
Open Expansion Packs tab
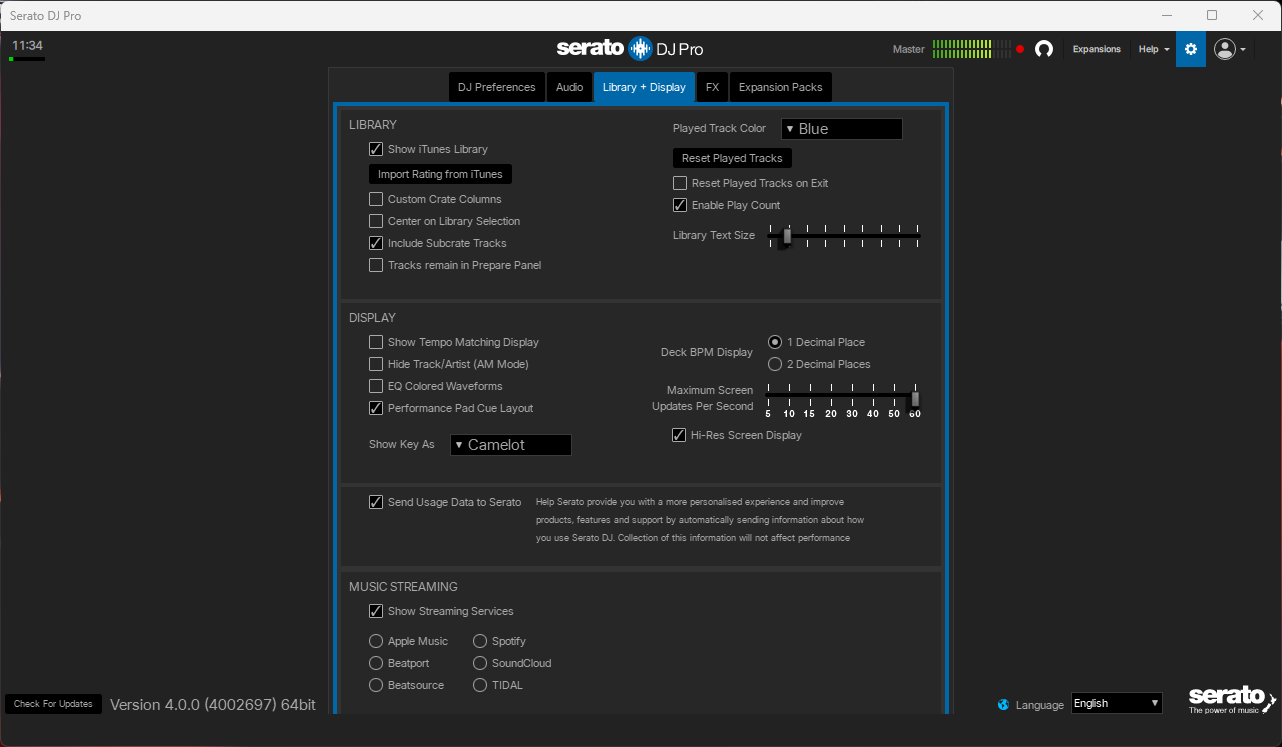[x=781, y=87]
